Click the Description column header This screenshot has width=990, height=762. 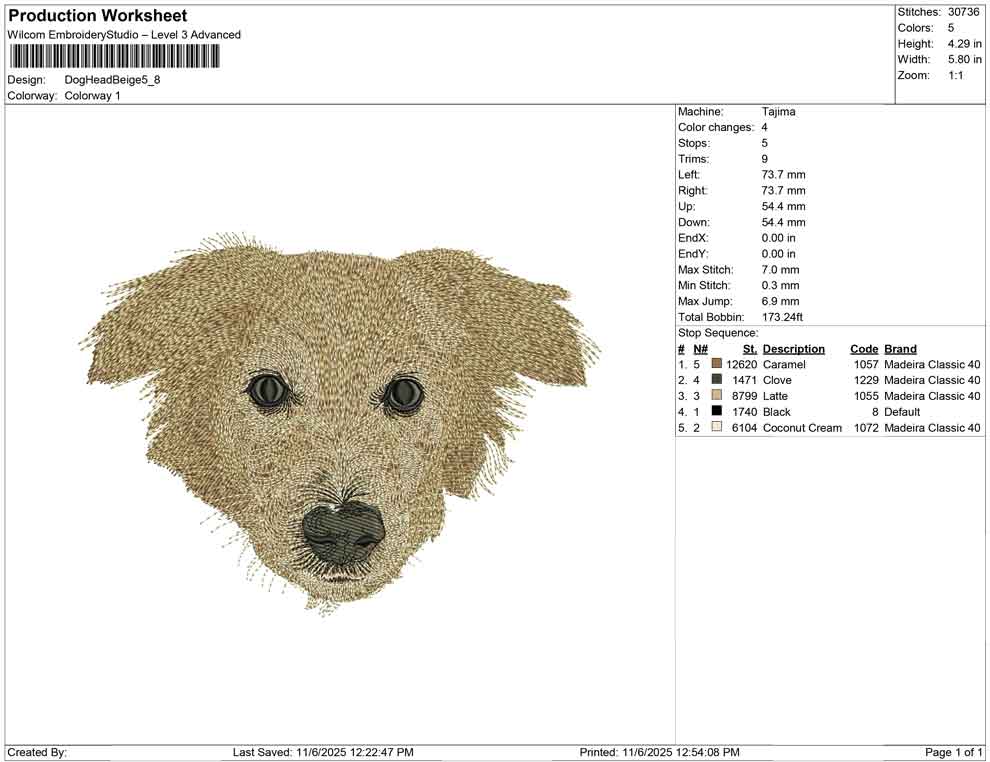[x=794, y=348]
